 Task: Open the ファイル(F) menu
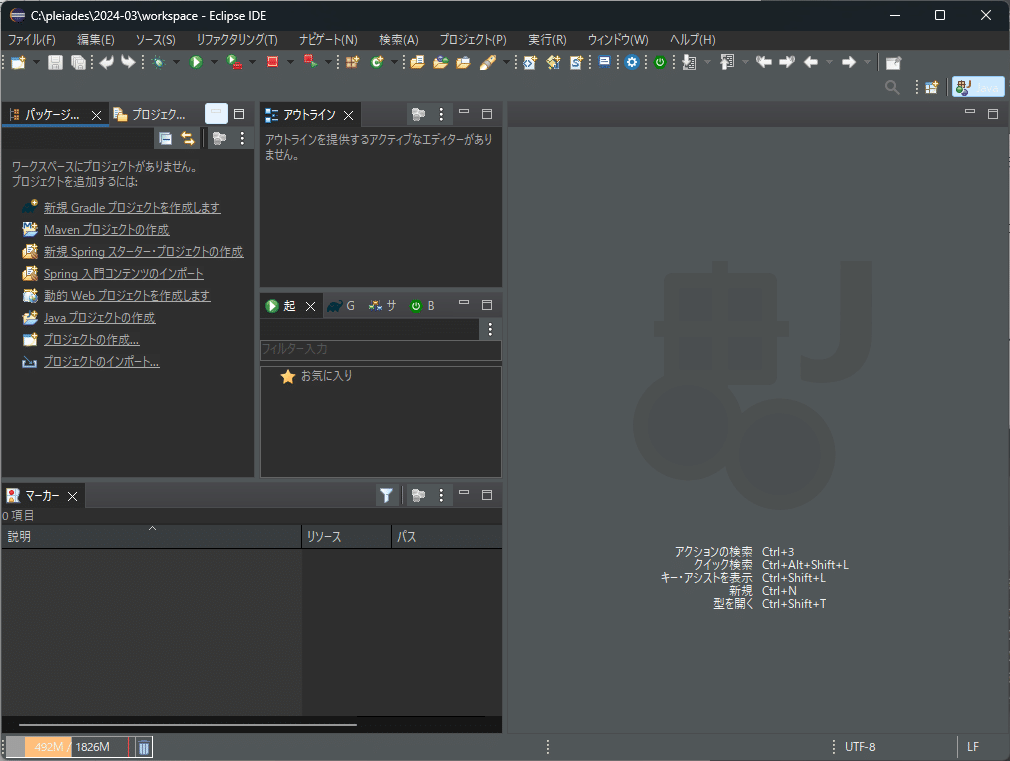click(32, 39)
